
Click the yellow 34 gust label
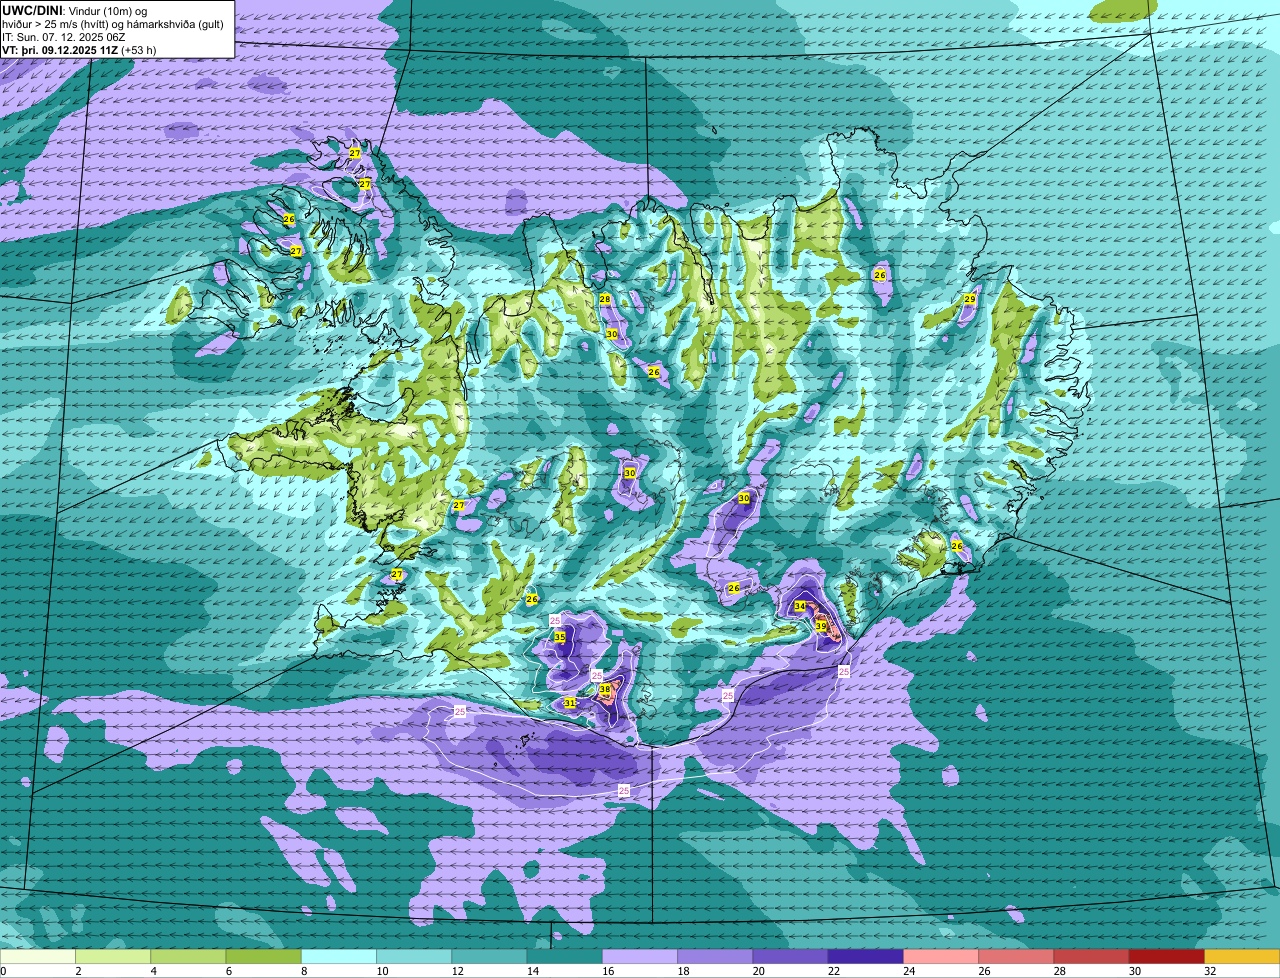[800, 607]
